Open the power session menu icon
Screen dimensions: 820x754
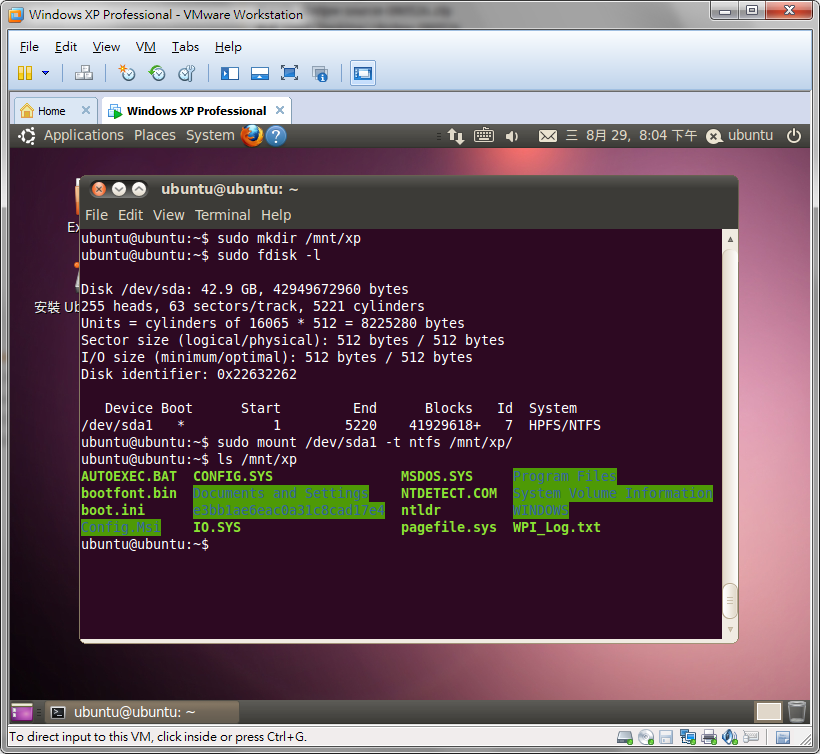point(794,136)
